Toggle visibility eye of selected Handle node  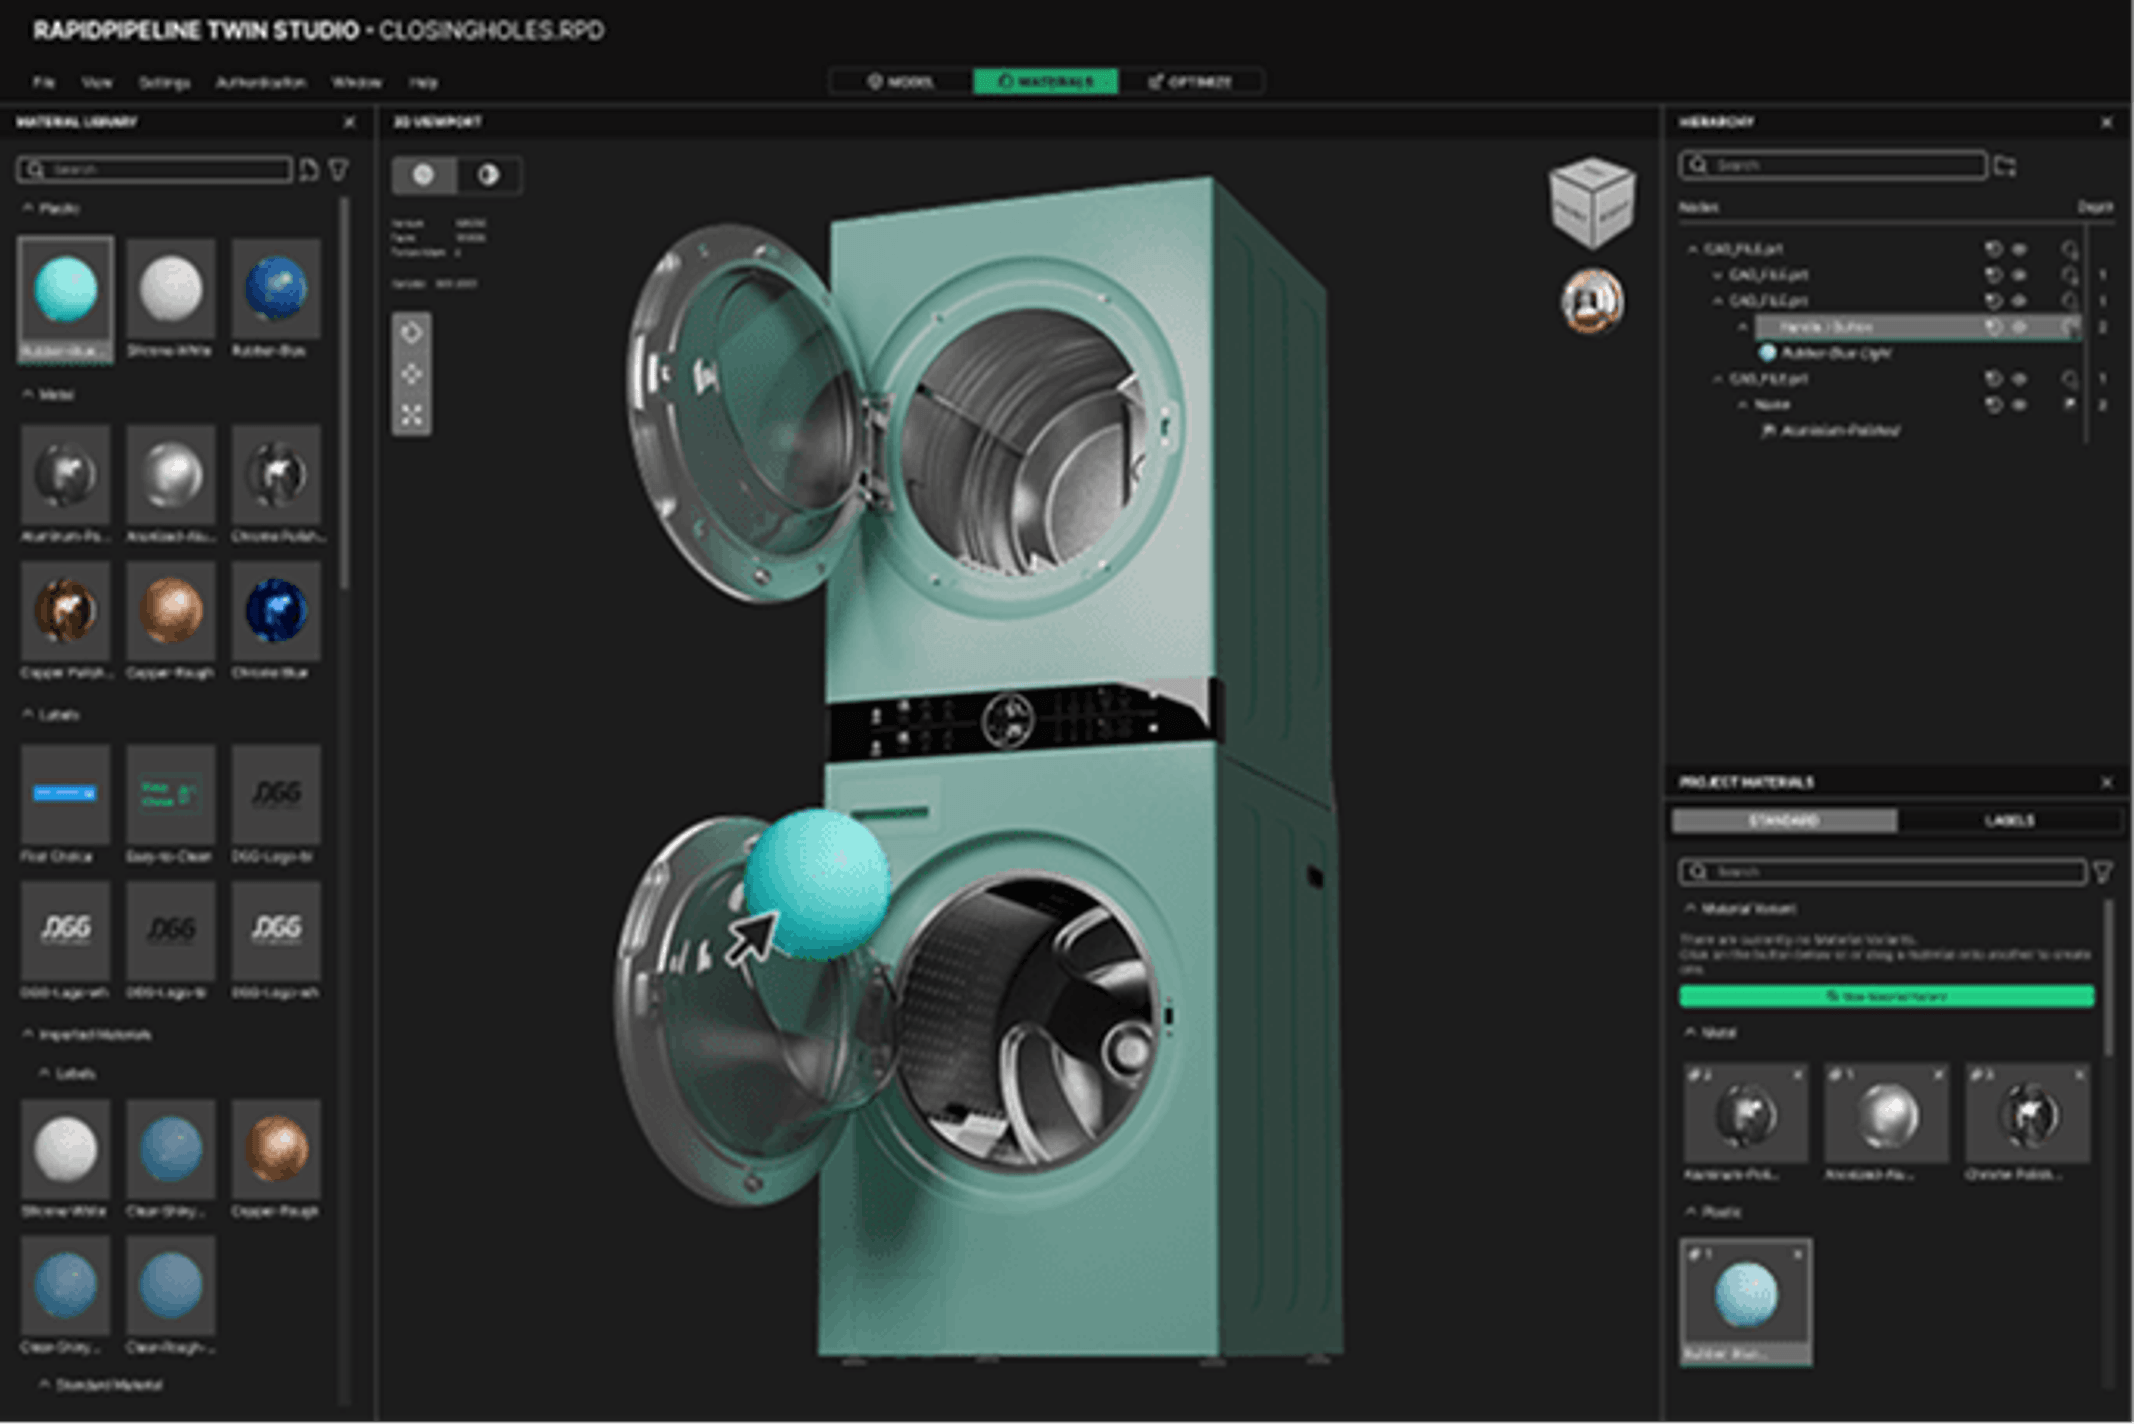pos(2019,327)
